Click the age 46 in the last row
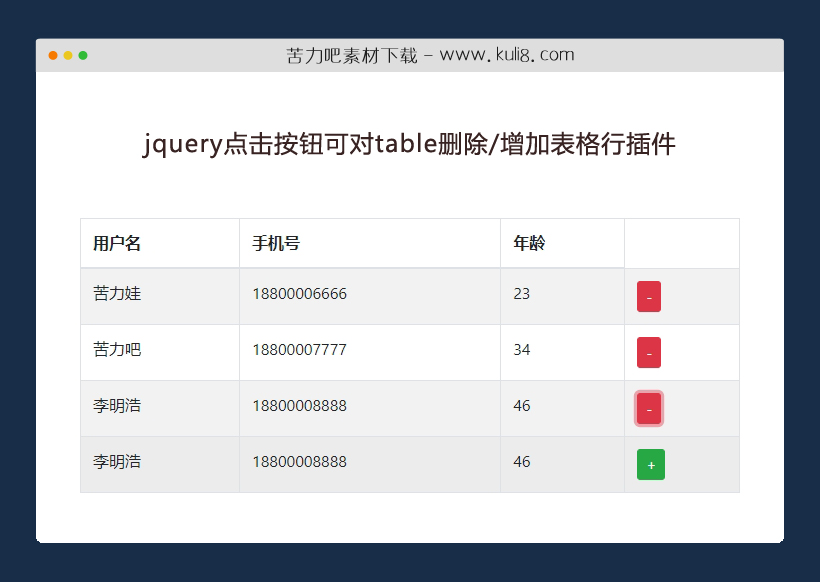 (518, 462)
